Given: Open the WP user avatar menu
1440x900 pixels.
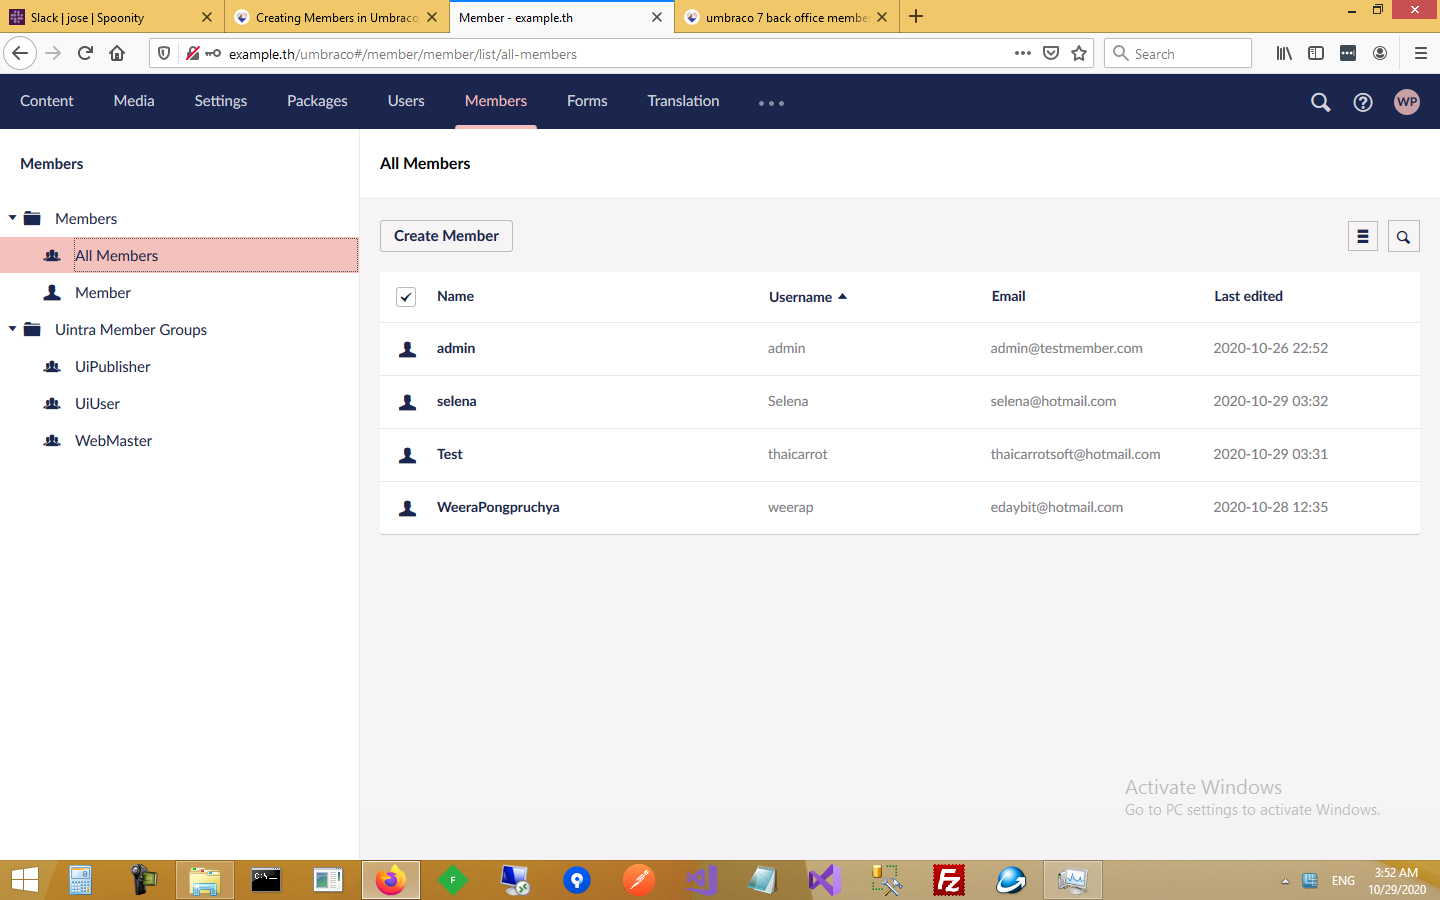Looking at the screenshot, I should click(x=1407, y=102).
